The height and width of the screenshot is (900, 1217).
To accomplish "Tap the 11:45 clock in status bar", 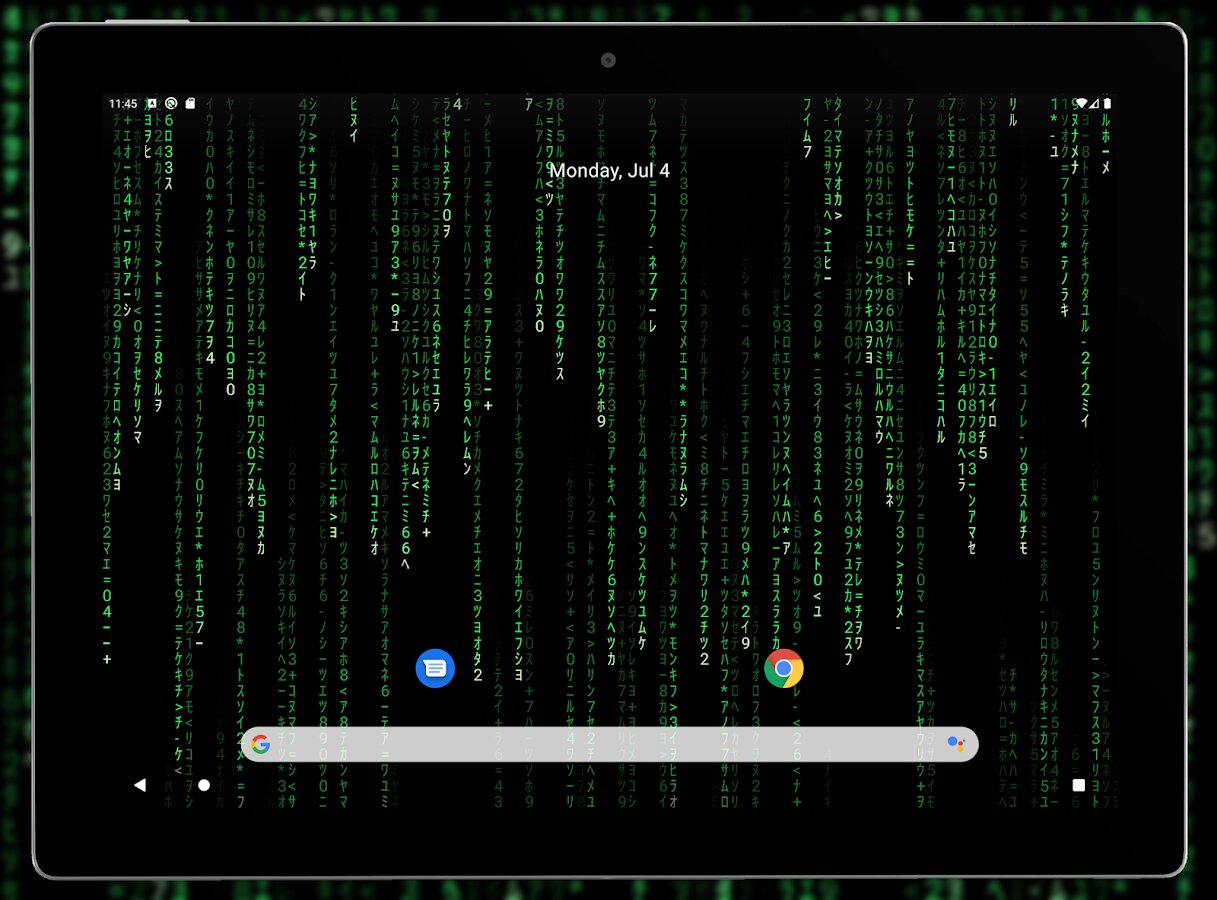I will [x=123, y=103].
